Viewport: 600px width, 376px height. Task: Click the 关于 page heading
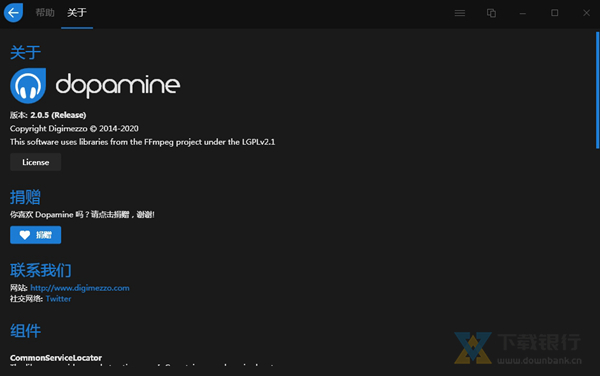25,52
